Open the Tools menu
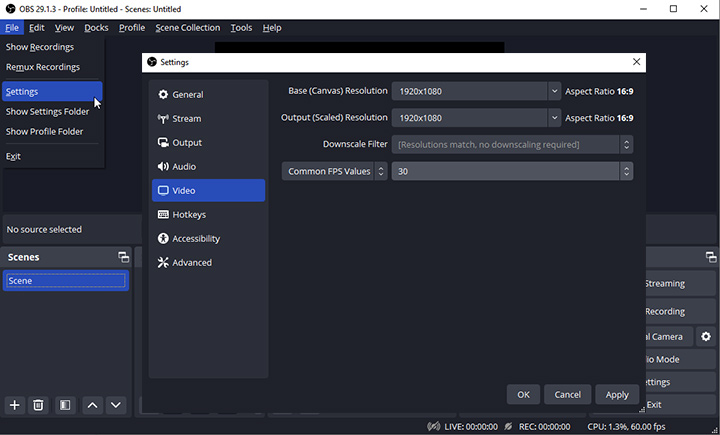Screen dimensions: 720x435 [x=241, y=28]
